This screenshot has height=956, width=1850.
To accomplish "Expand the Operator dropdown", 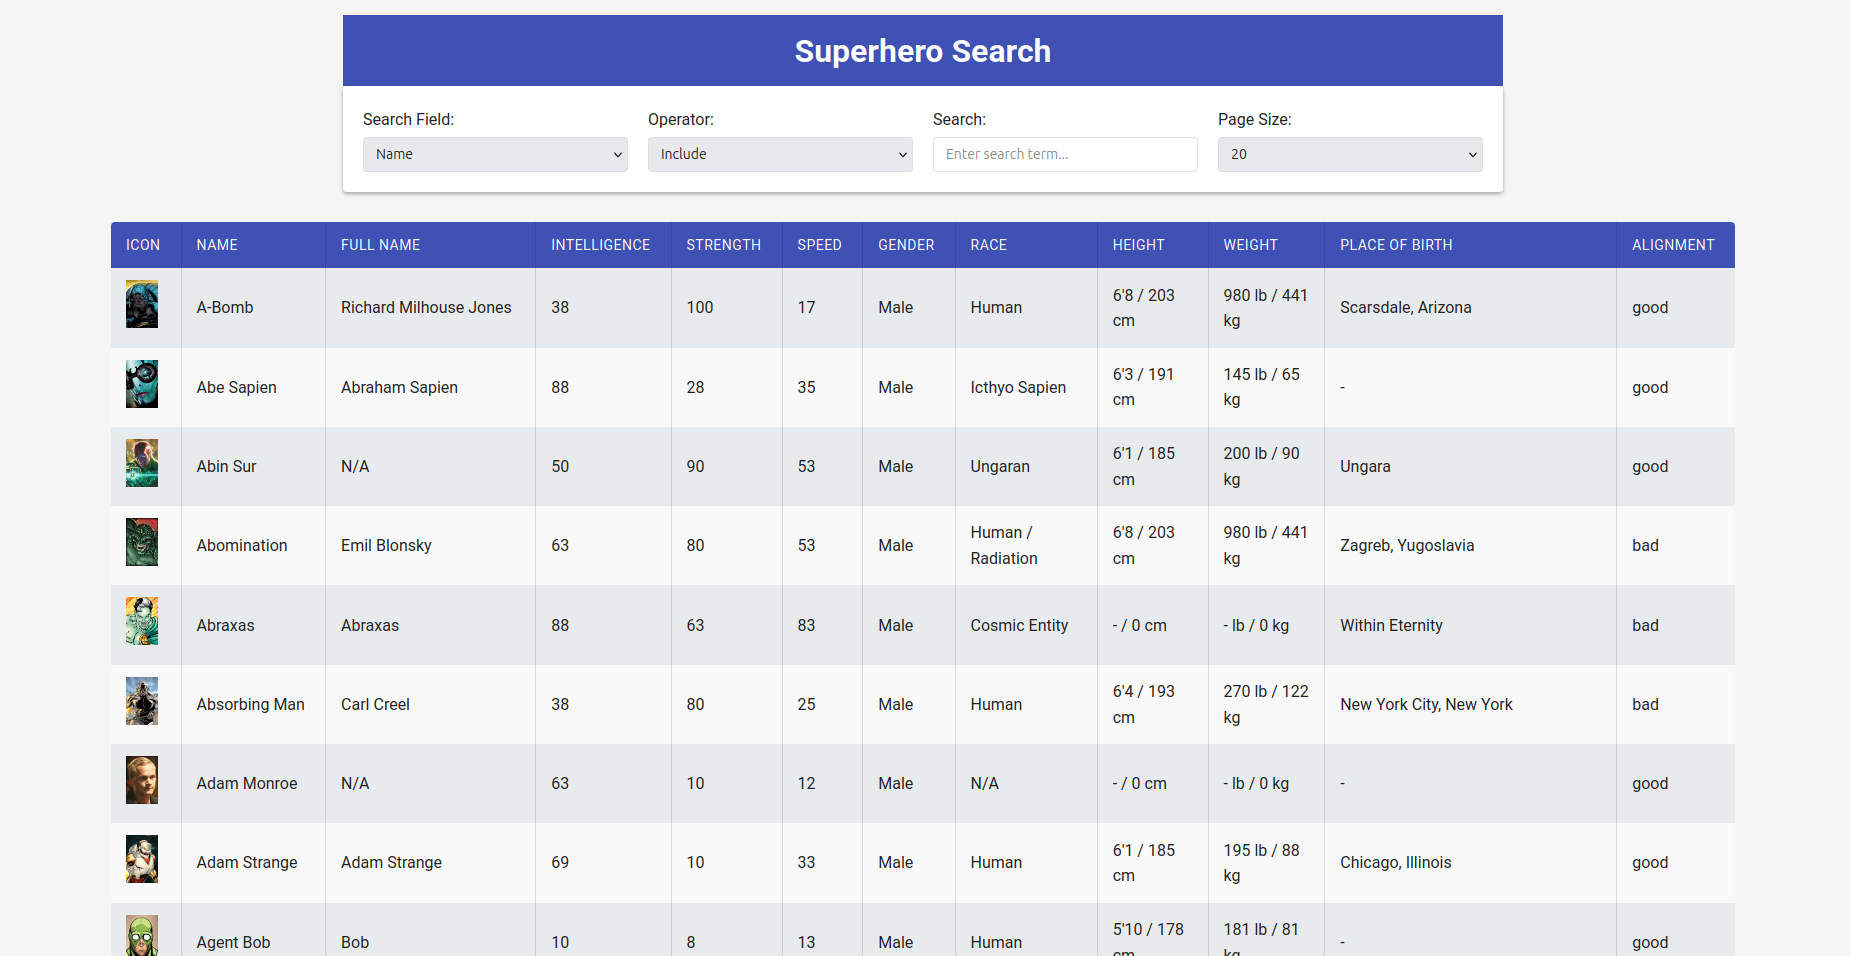I will coord(780,154).
